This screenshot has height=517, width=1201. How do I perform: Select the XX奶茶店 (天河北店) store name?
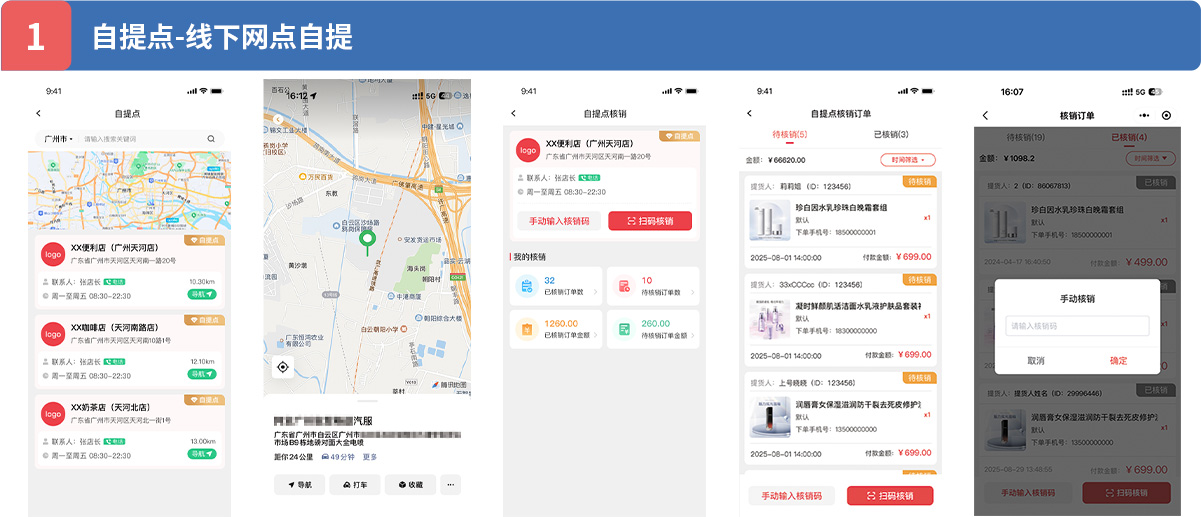pyautogui.click(x=110, y=408)
